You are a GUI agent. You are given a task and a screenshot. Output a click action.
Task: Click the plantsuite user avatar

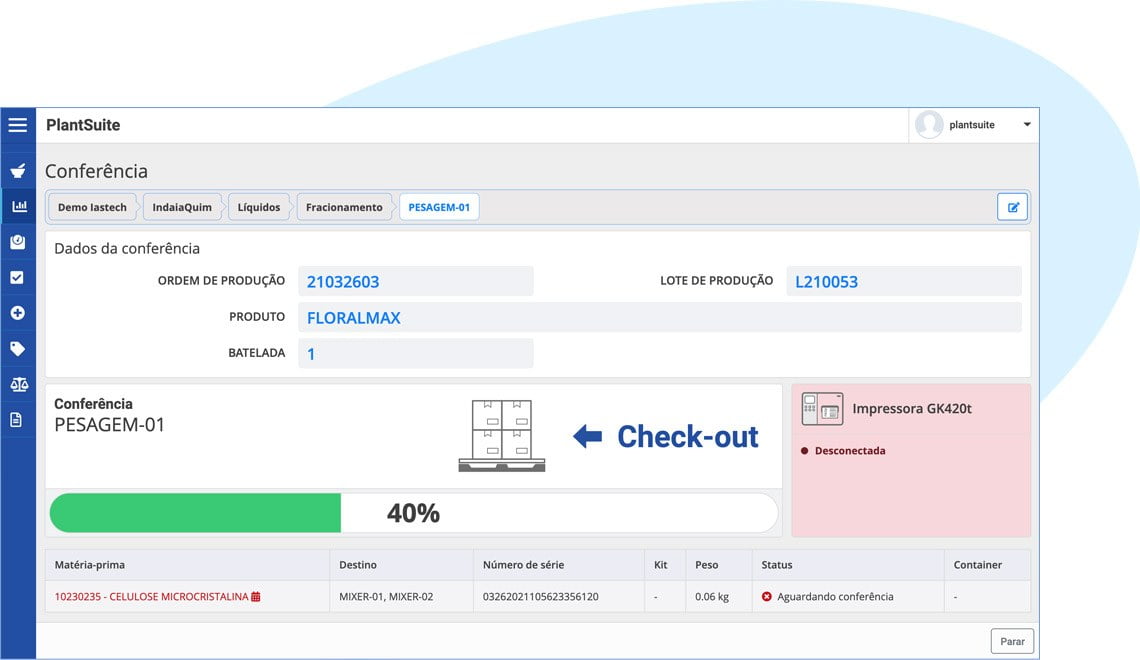click(929, 125)
